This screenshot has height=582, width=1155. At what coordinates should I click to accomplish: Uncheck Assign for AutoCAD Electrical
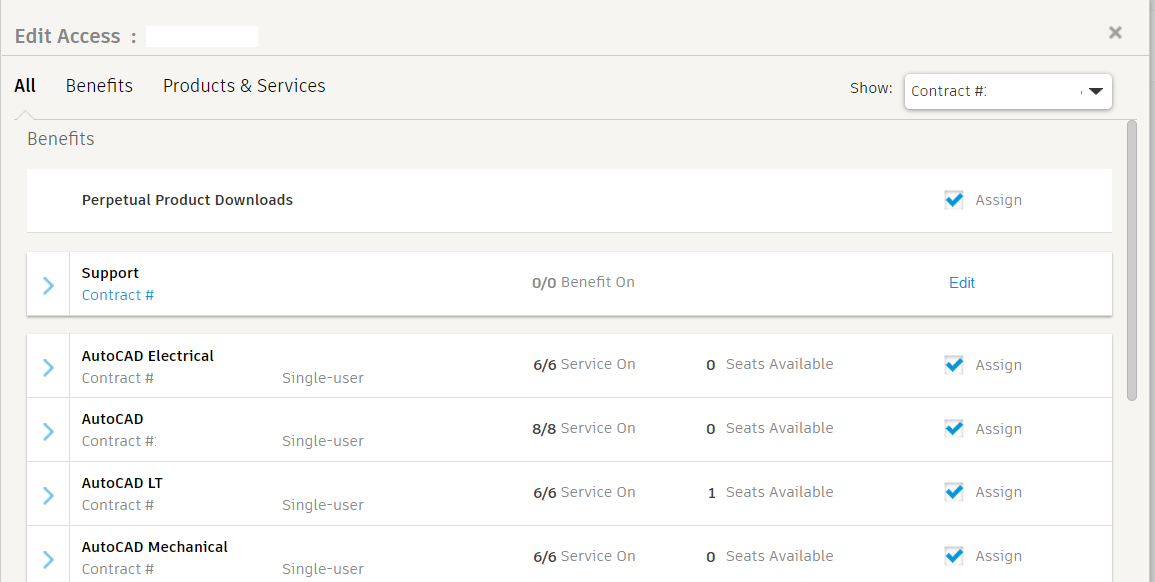pos(954,365)
